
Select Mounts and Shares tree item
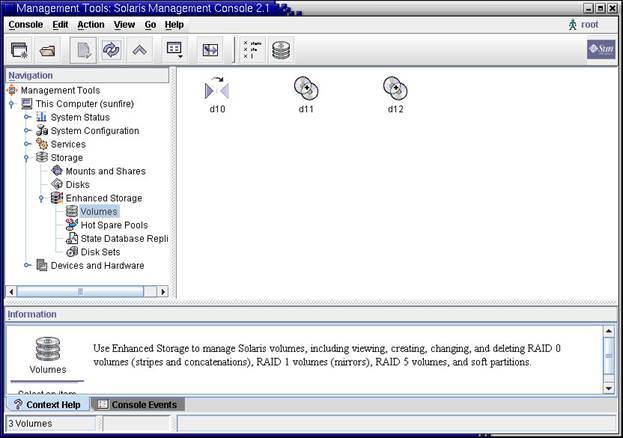(105, 171)
